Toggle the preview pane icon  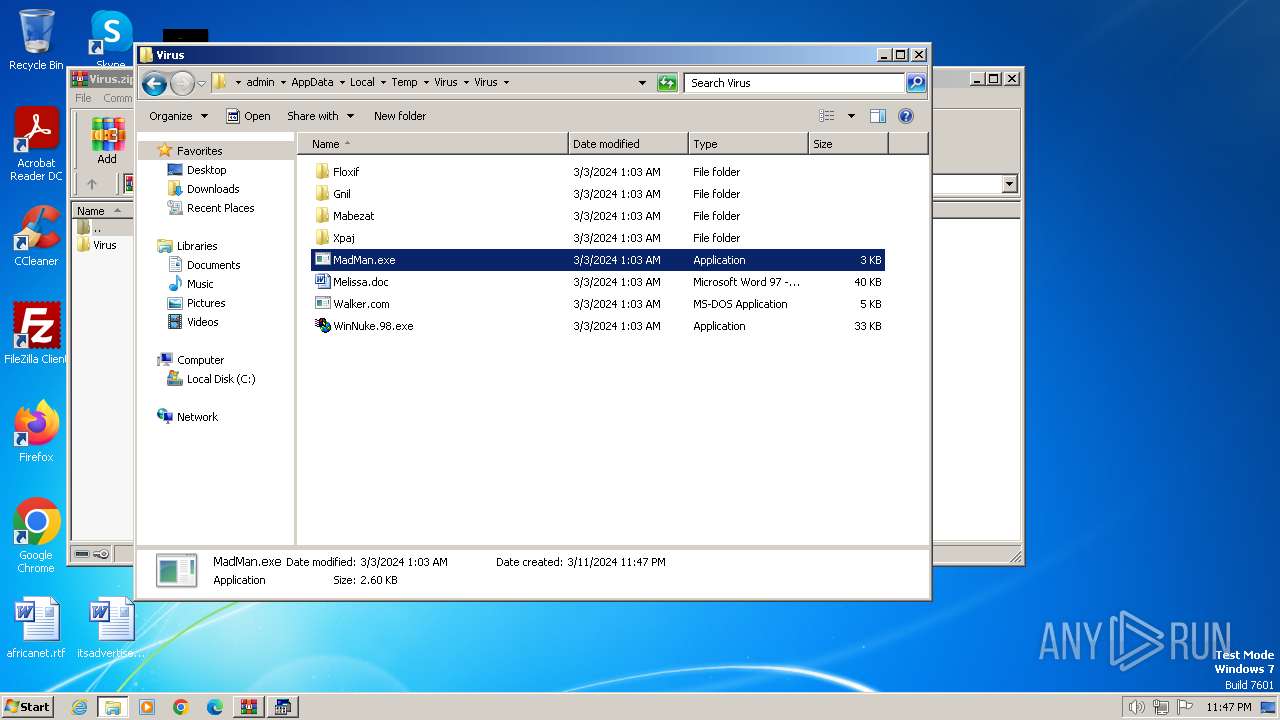(x=878, y=116)
